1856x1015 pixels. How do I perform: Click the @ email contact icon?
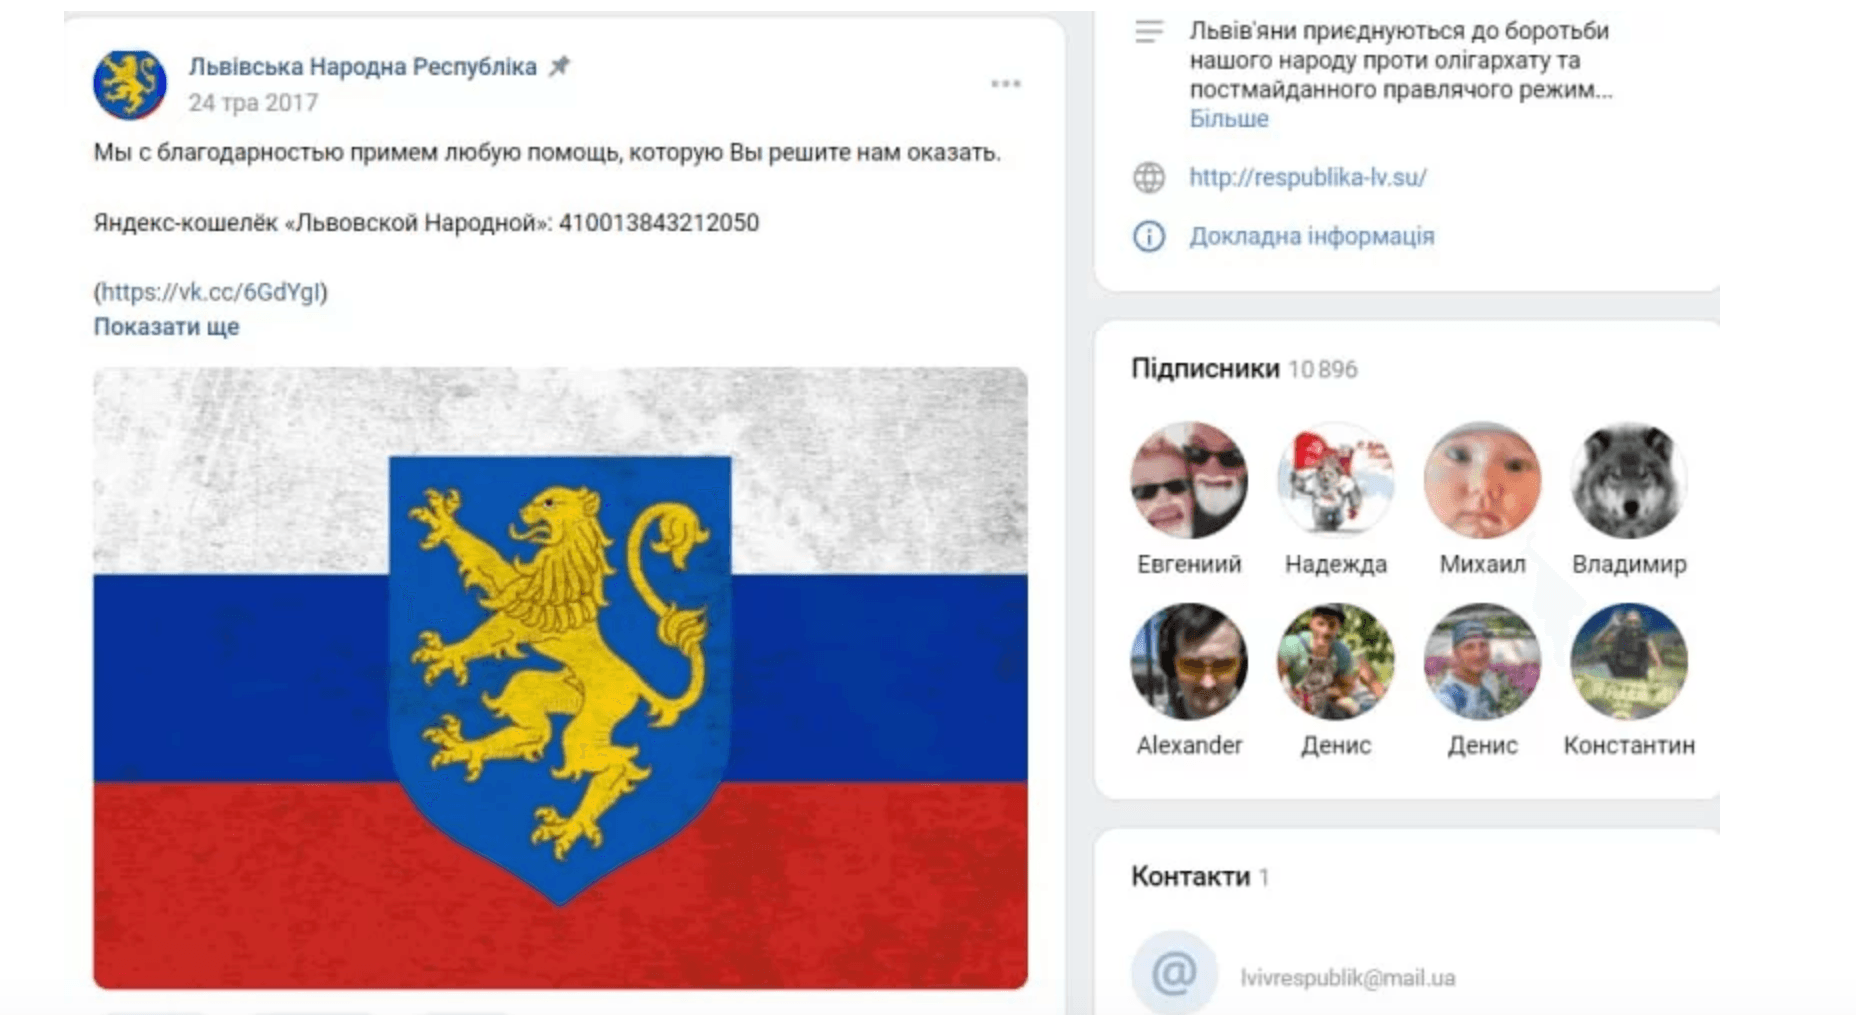click(1174, 973)
